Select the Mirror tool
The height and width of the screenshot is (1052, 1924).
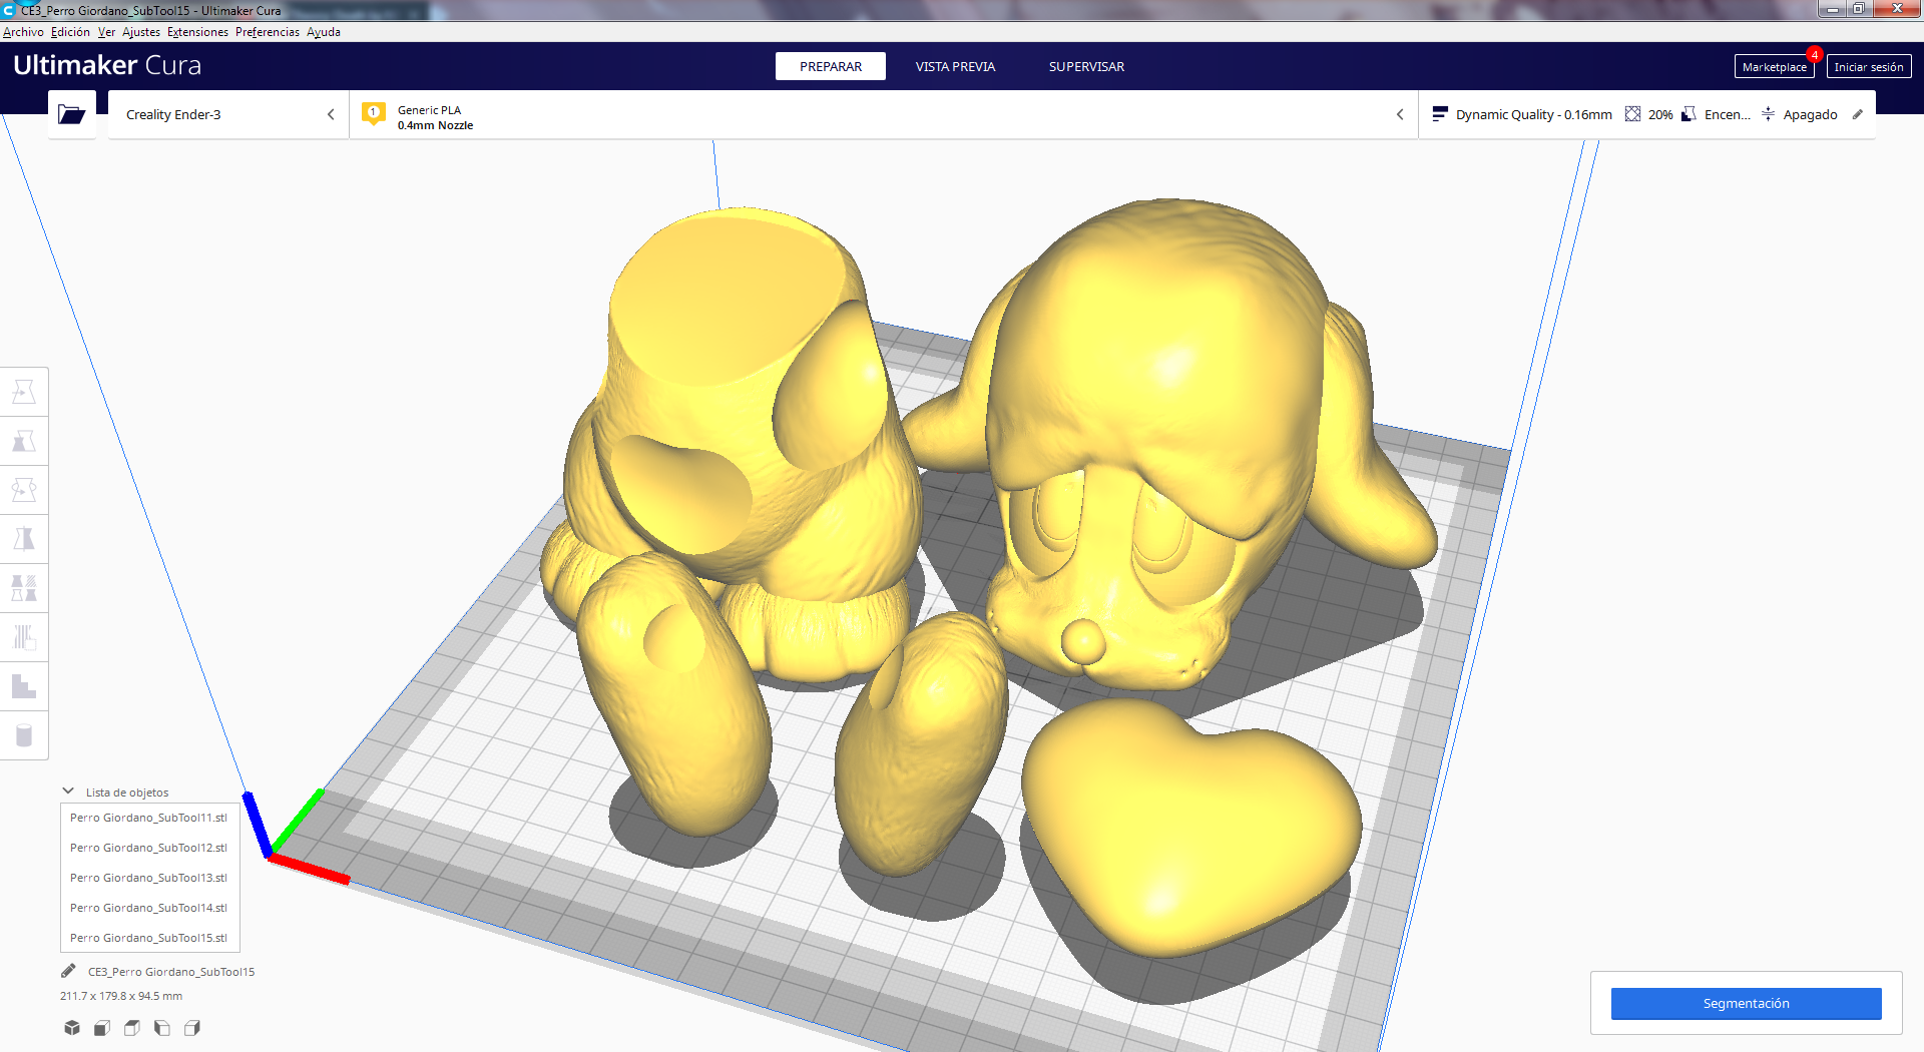24,538
